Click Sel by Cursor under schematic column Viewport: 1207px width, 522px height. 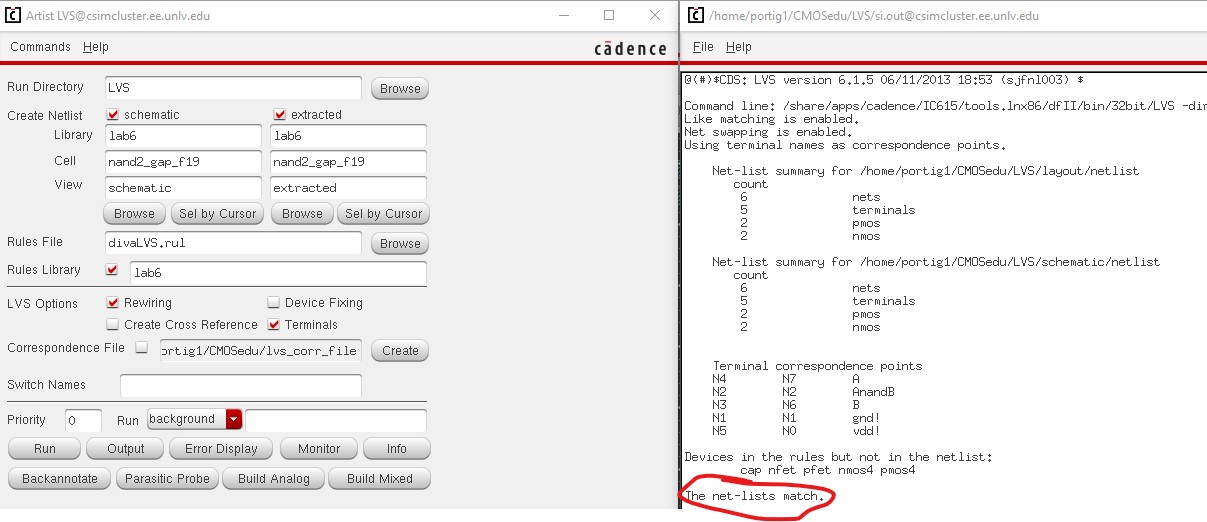pos(217,213)
